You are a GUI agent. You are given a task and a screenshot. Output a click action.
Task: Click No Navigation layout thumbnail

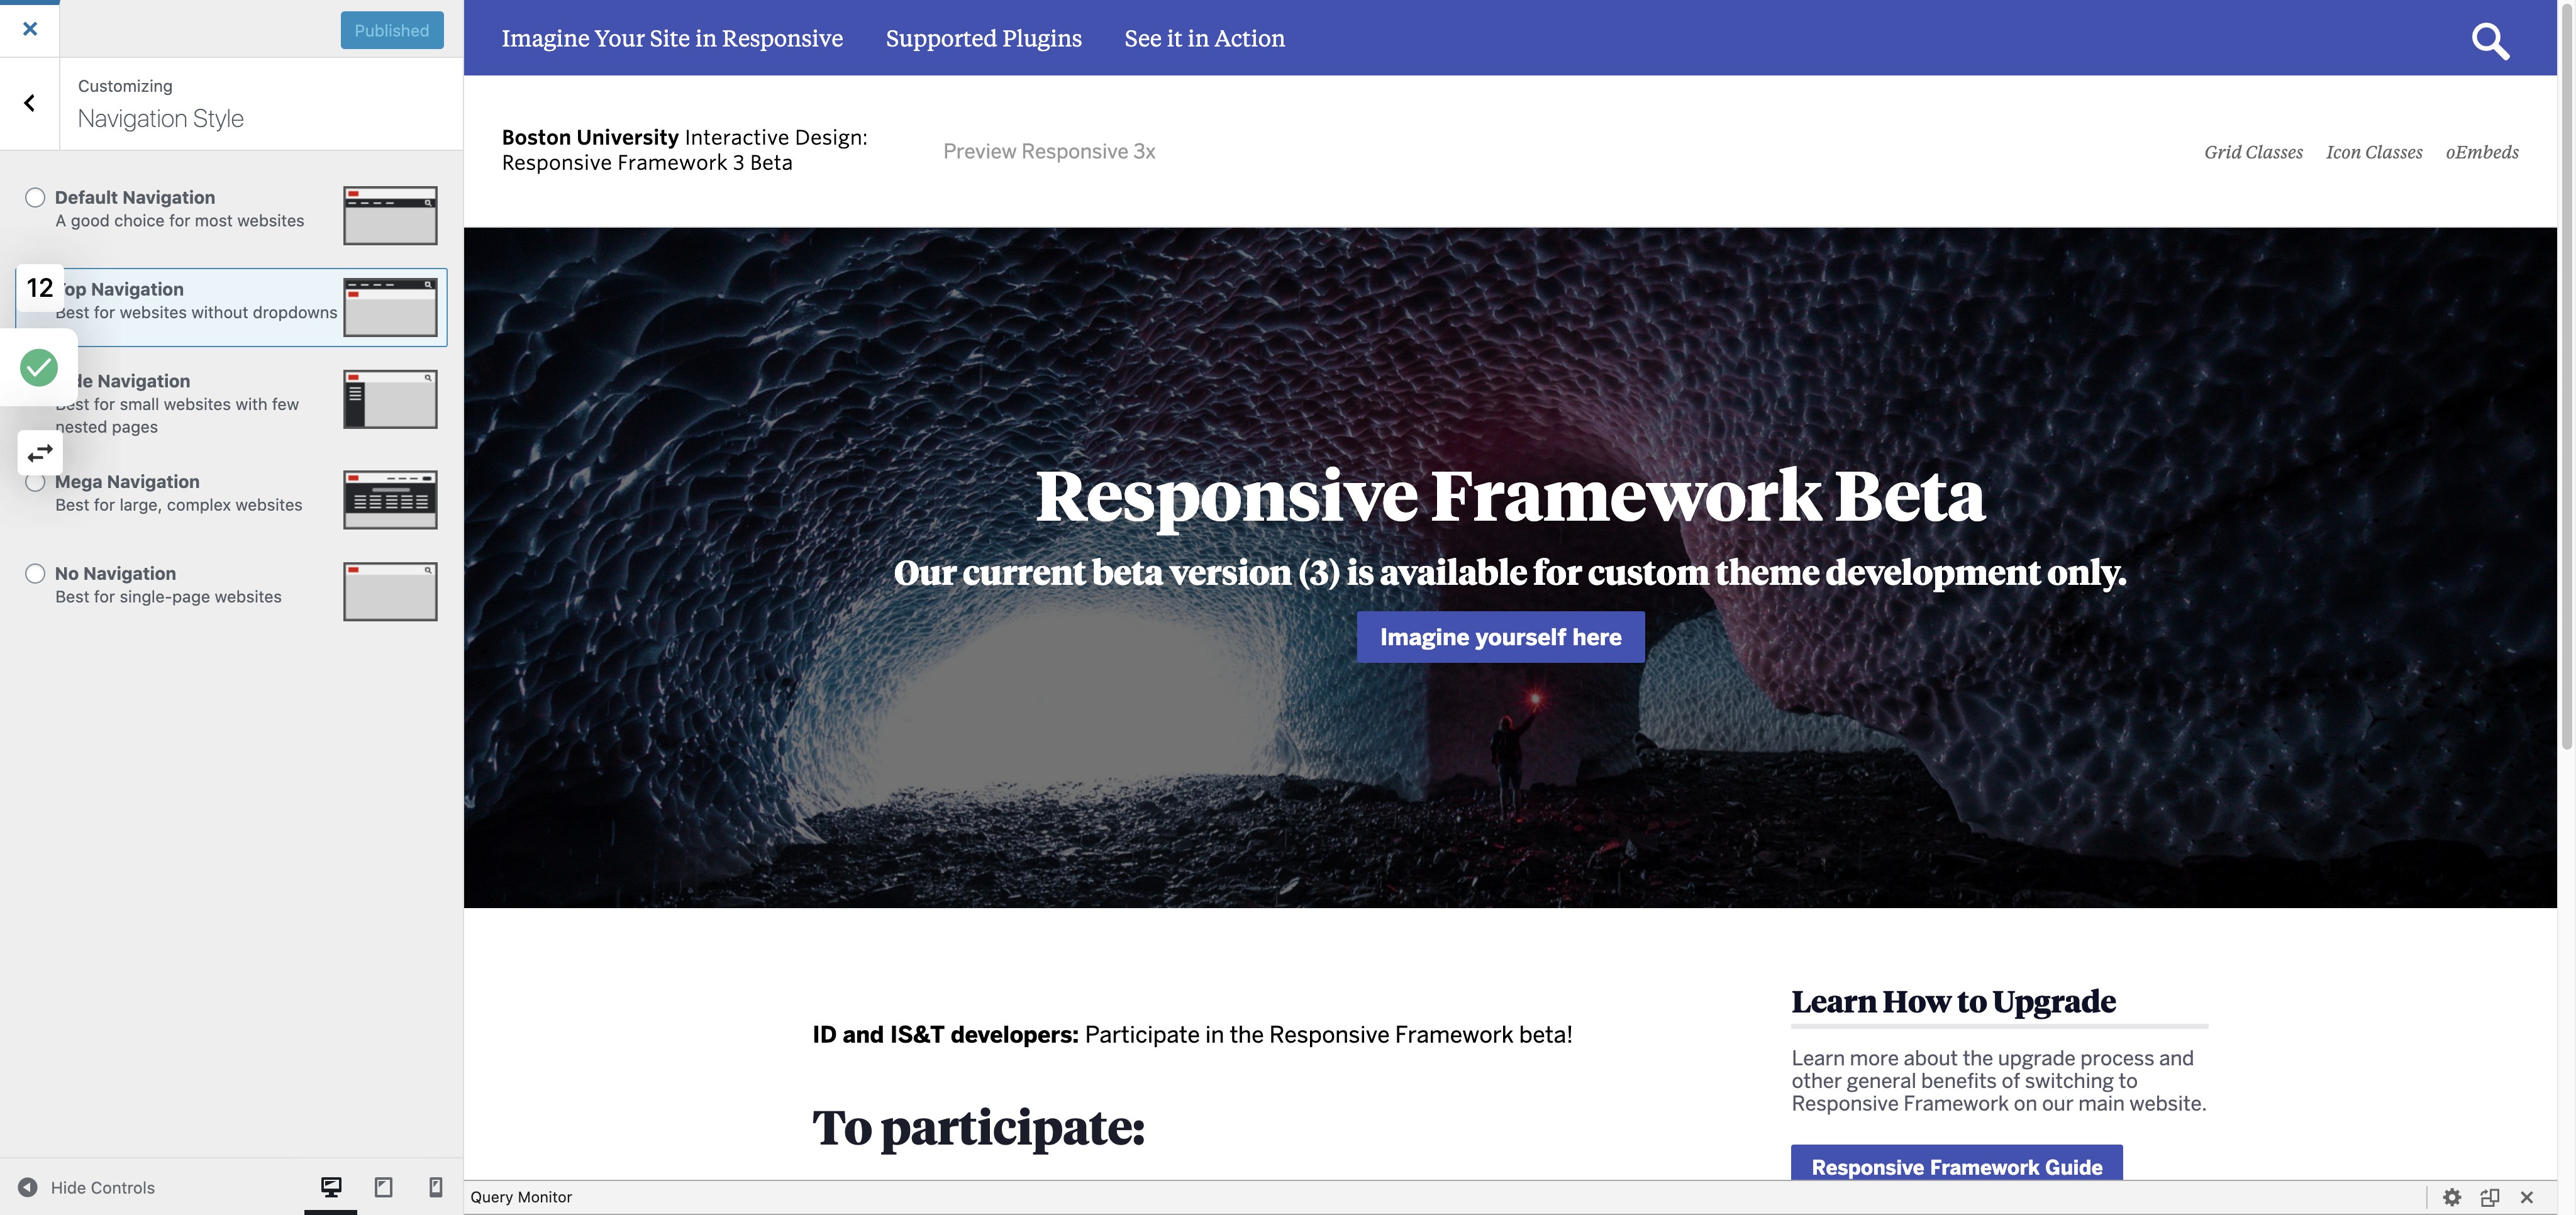click(x=390, y=591)
